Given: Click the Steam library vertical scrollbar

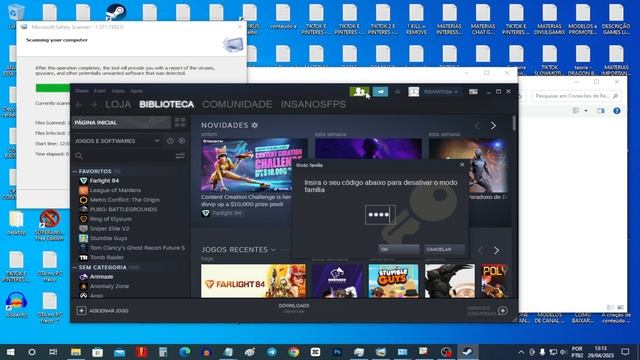Looking at the screenshot, I should [514, 124].
